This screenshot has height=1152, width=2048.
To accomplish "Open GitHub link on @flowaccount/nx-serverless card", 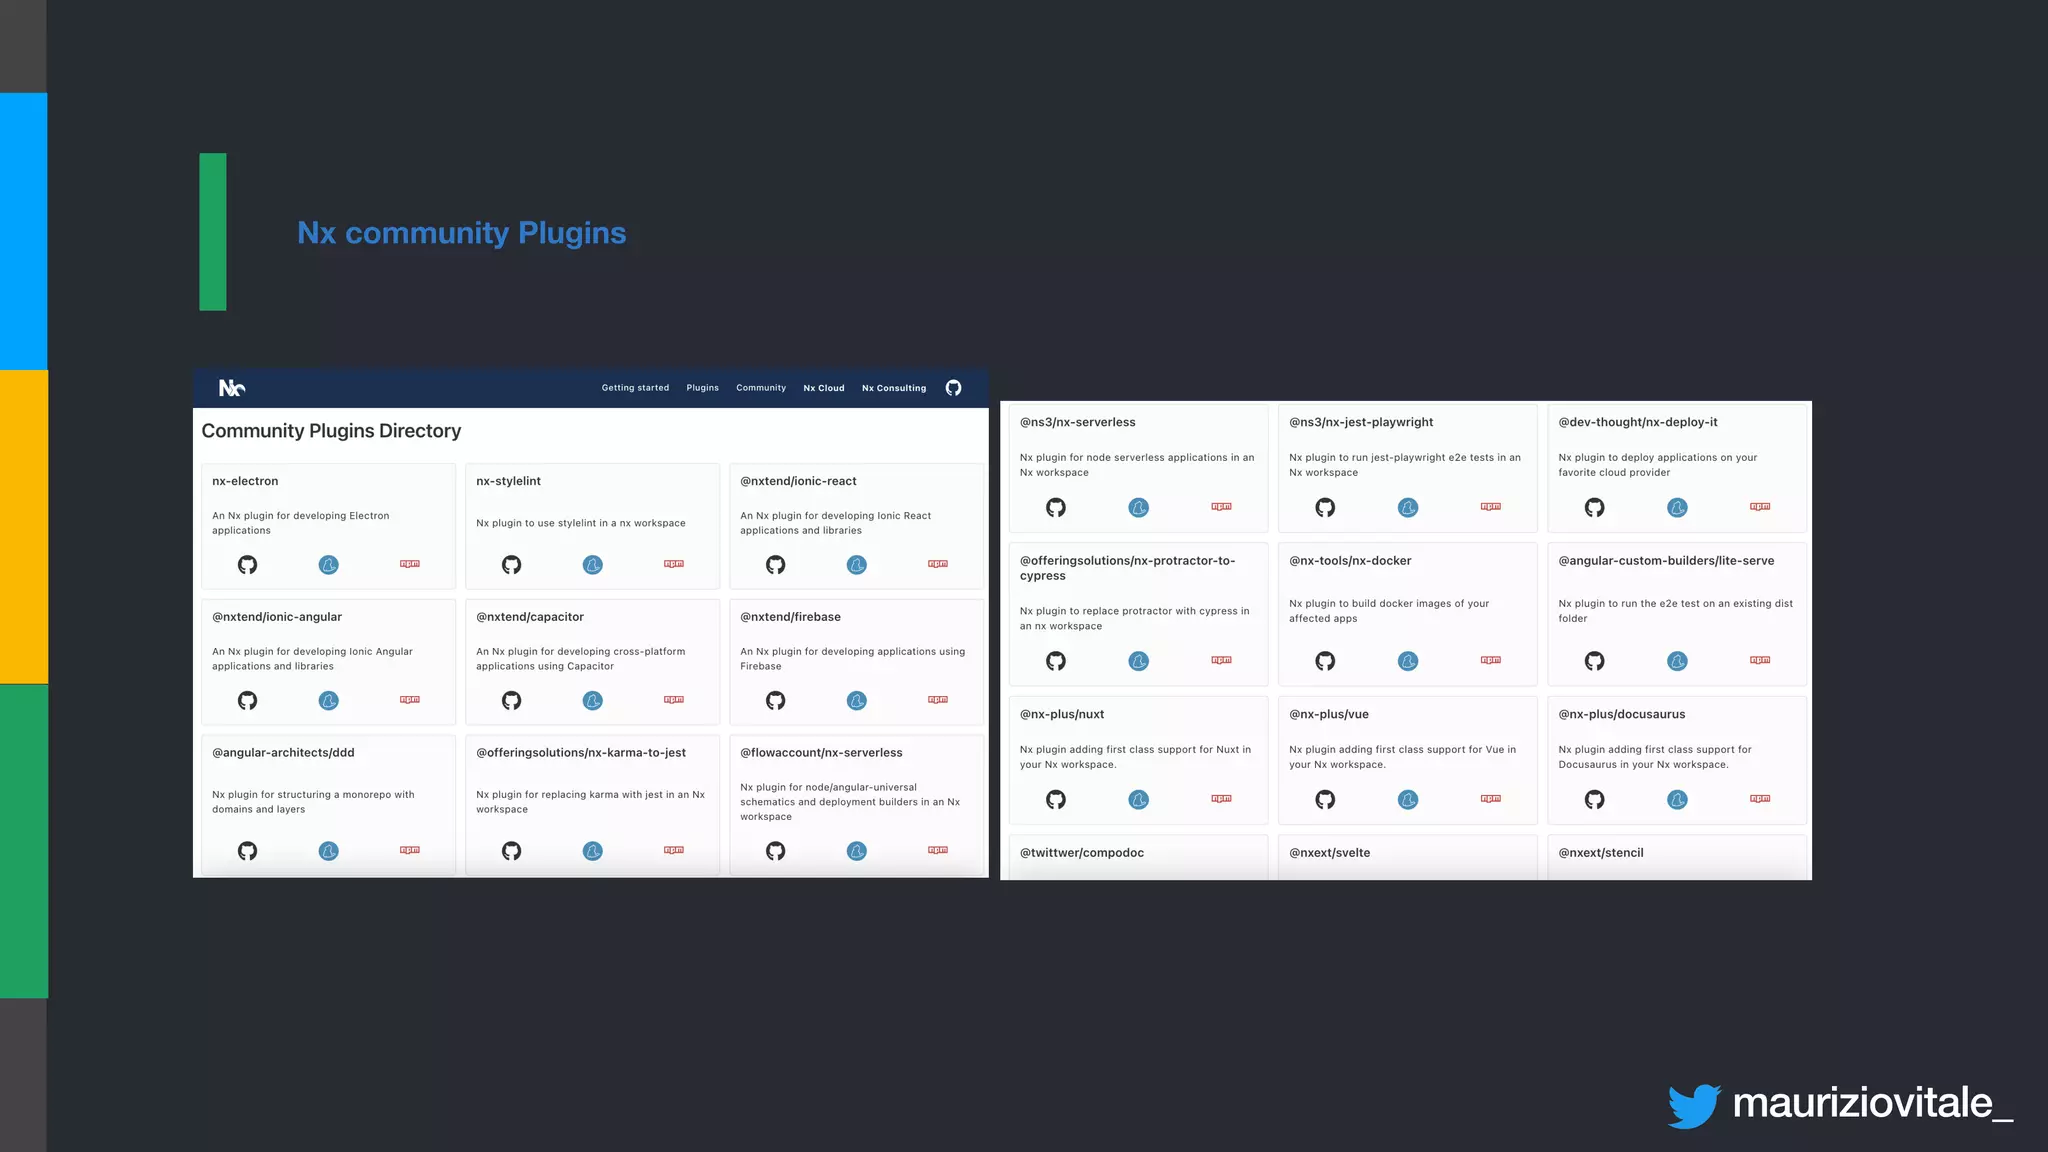I will coord(775,851).
